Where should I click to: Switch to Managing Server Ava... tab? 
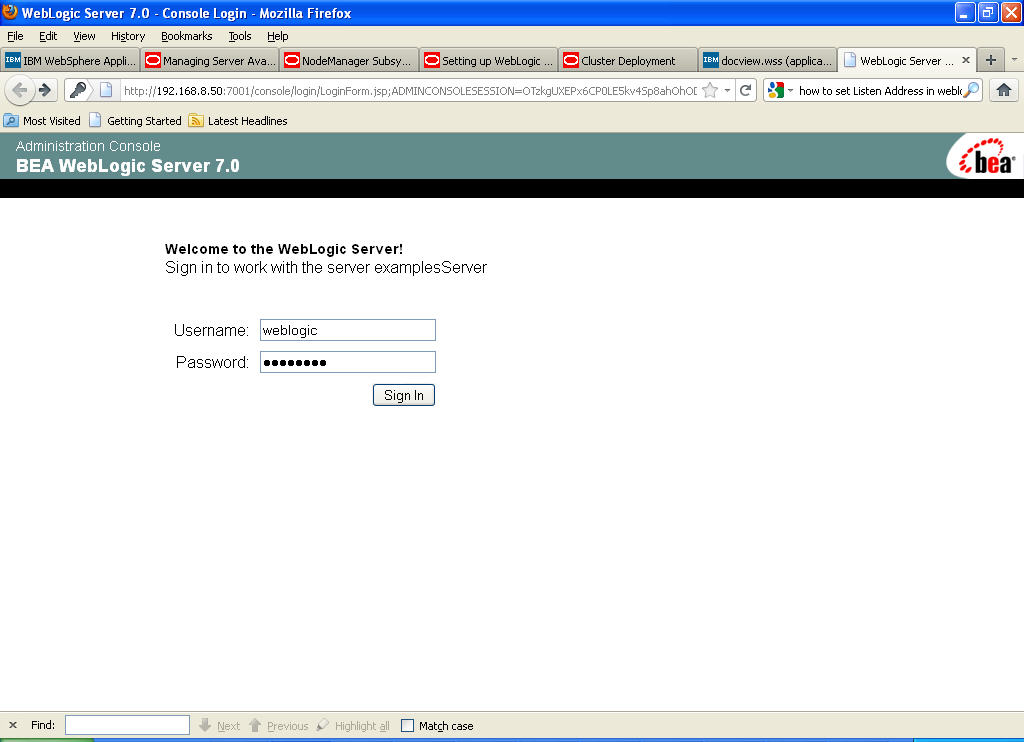click(210, 61)
